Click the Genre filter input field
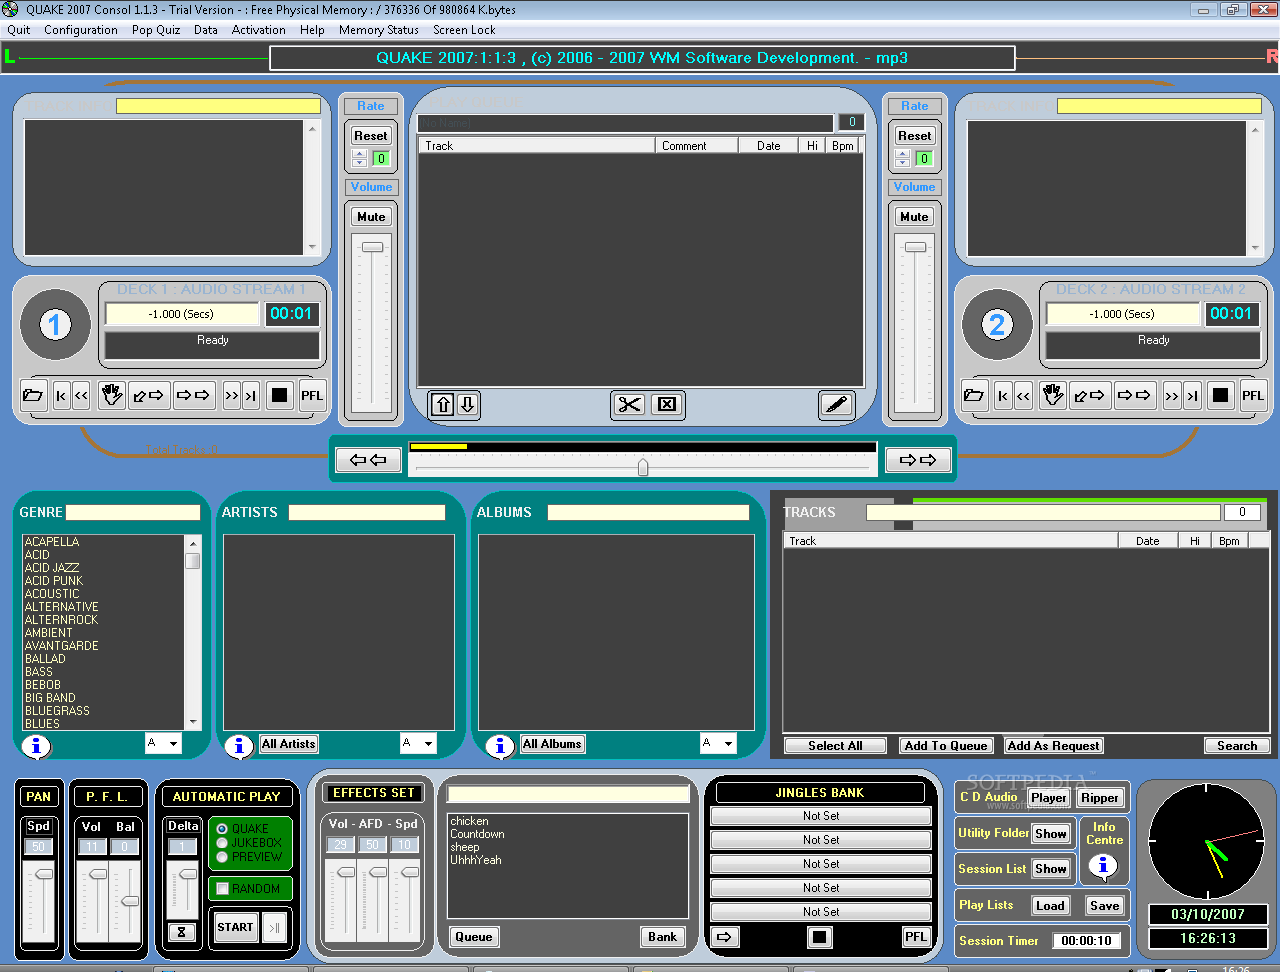This screenshot has width=1280, height=972. 133,512
